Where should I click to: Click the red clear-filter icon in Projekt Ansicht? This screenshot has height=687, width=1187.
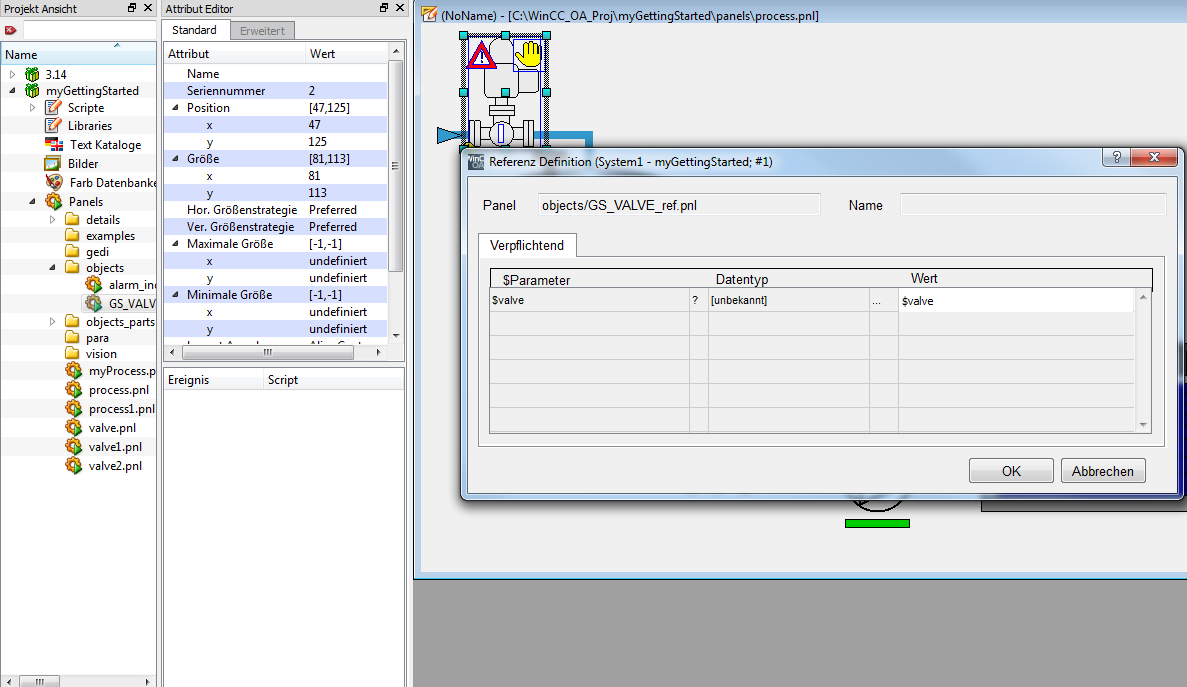[x=11, y=30]
